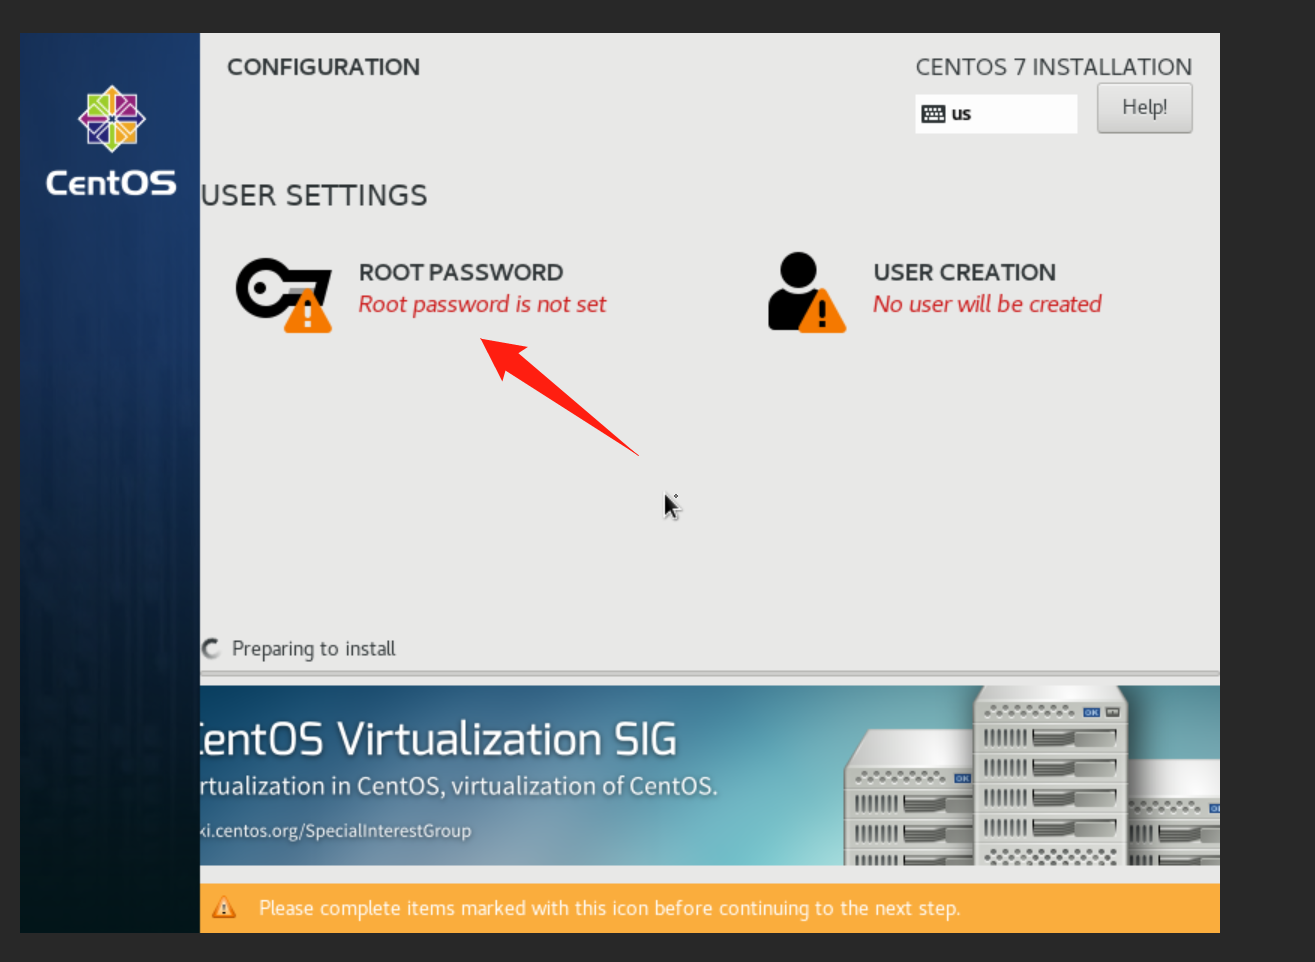Open the Help! button
The width and height of the screenshot is (1315, 962).
tap(1144, 107)
